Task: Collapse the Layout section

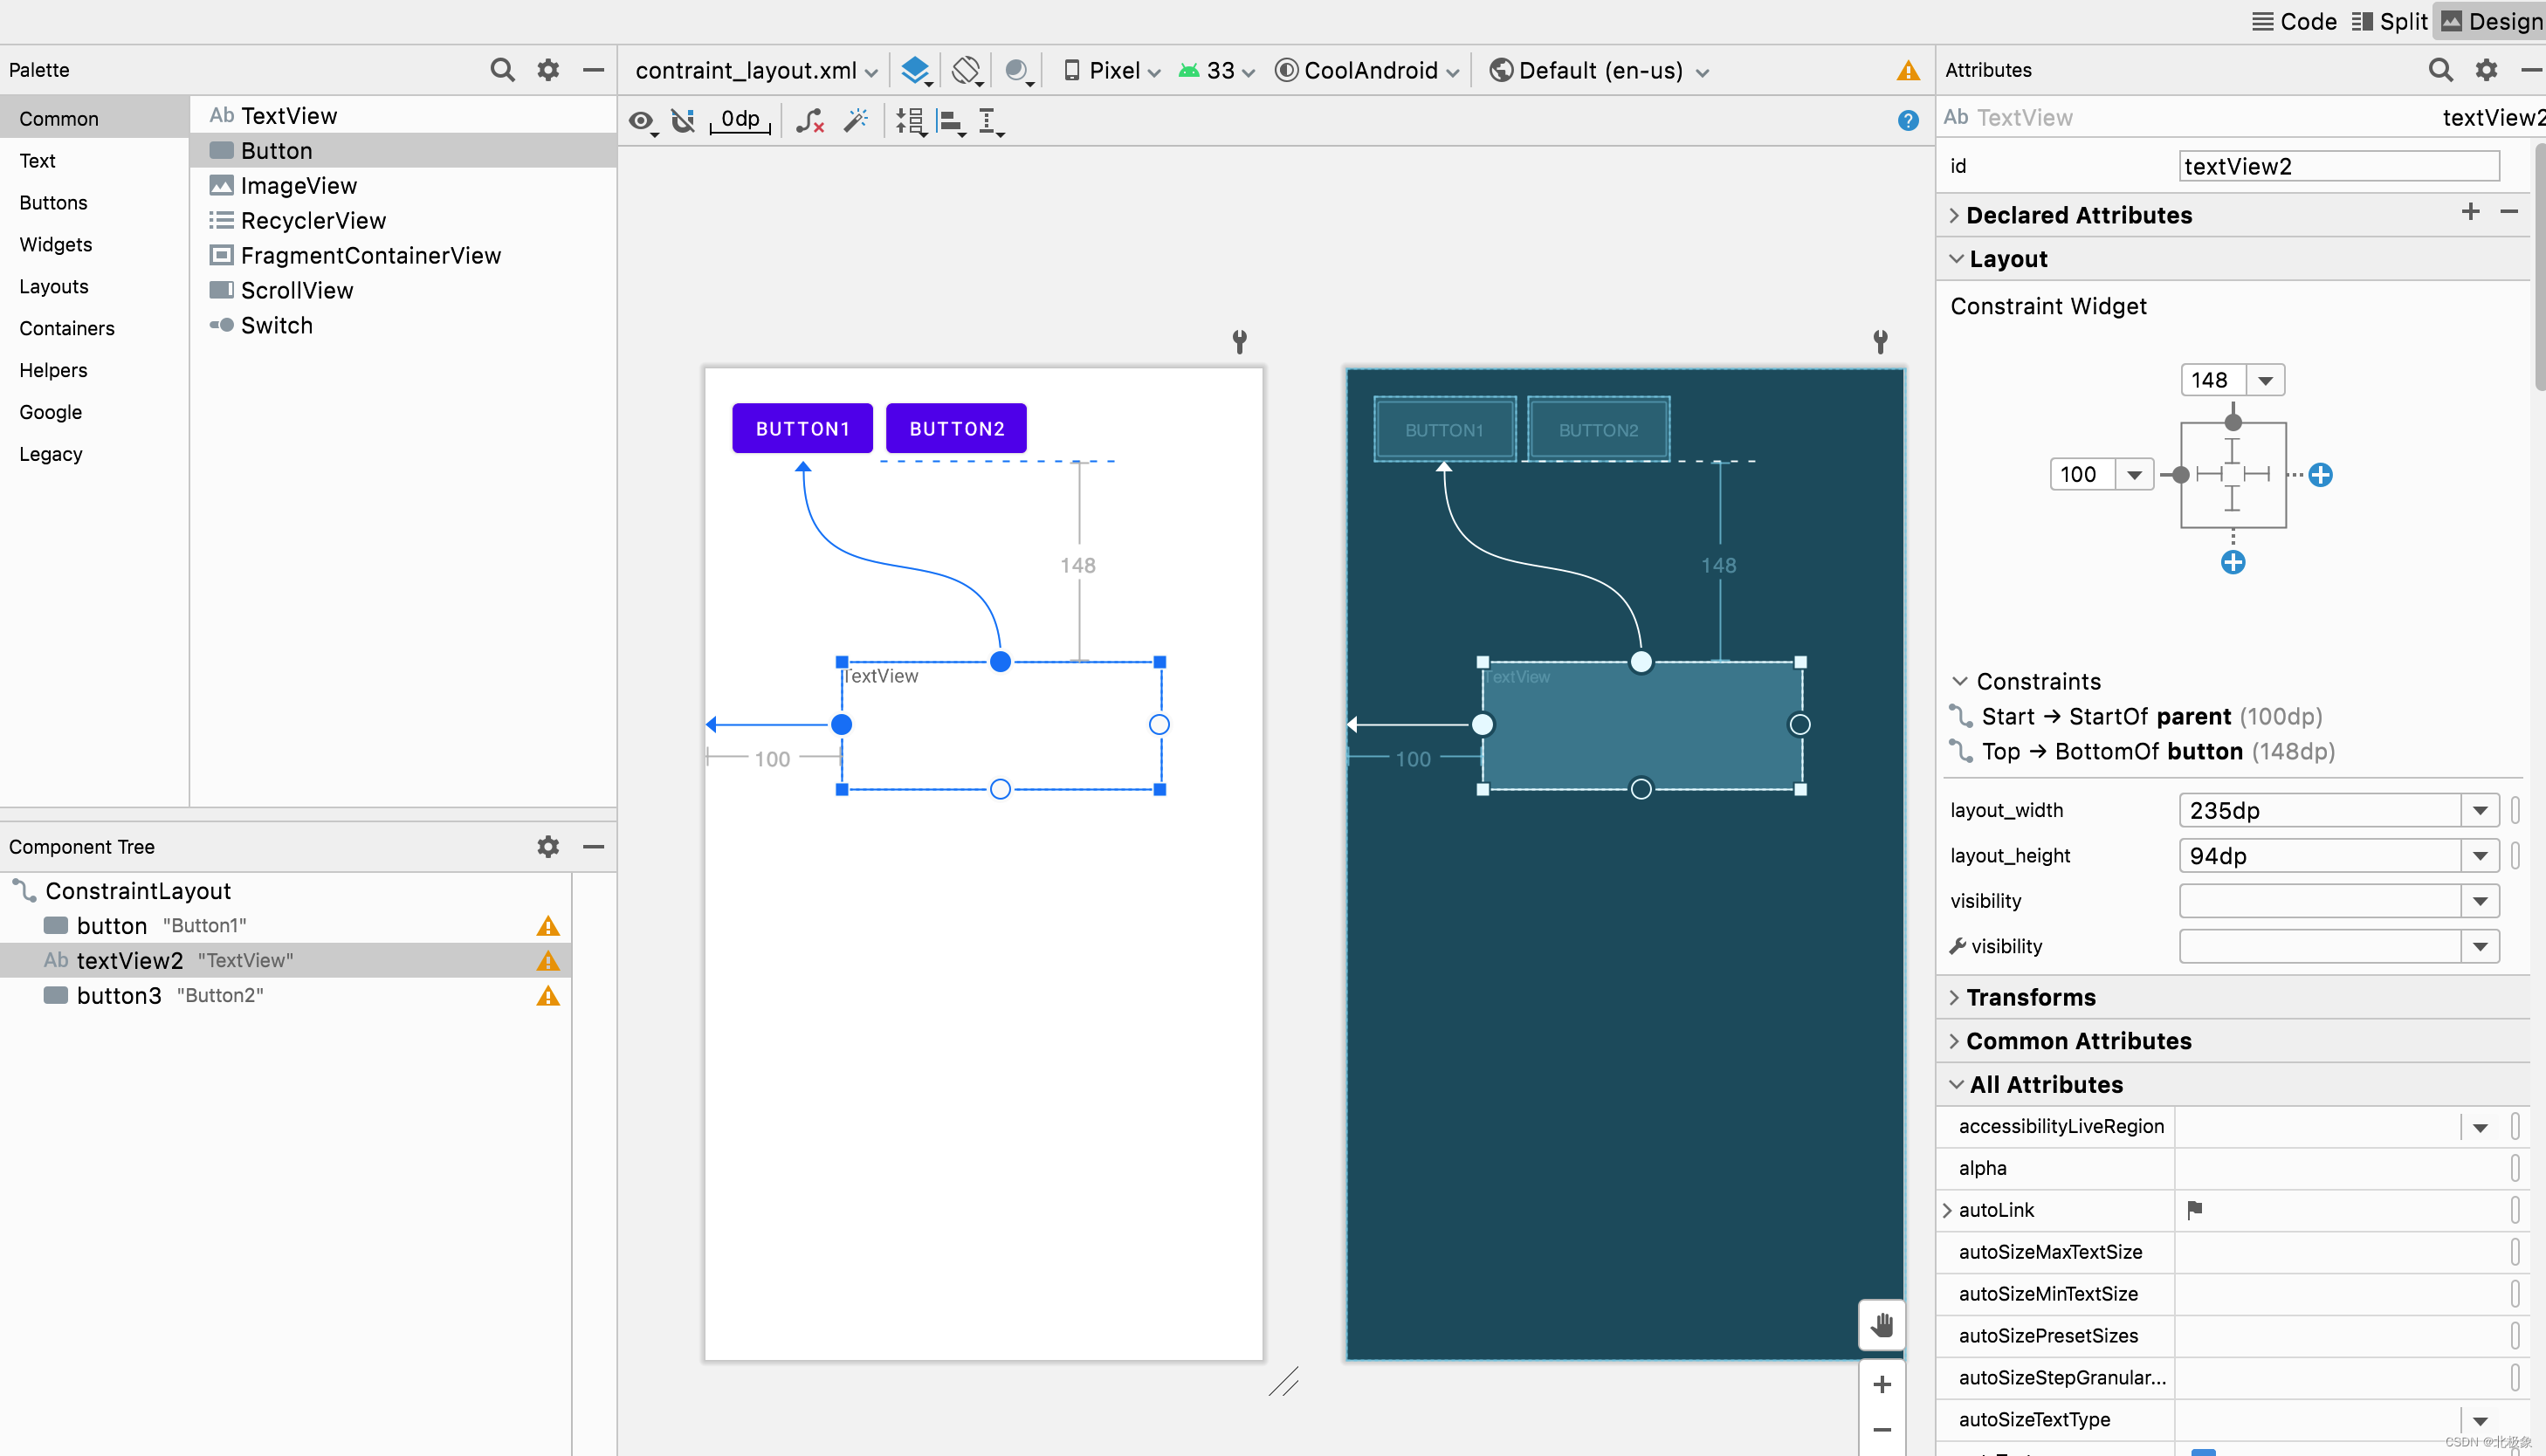Action: point(1956,259)
